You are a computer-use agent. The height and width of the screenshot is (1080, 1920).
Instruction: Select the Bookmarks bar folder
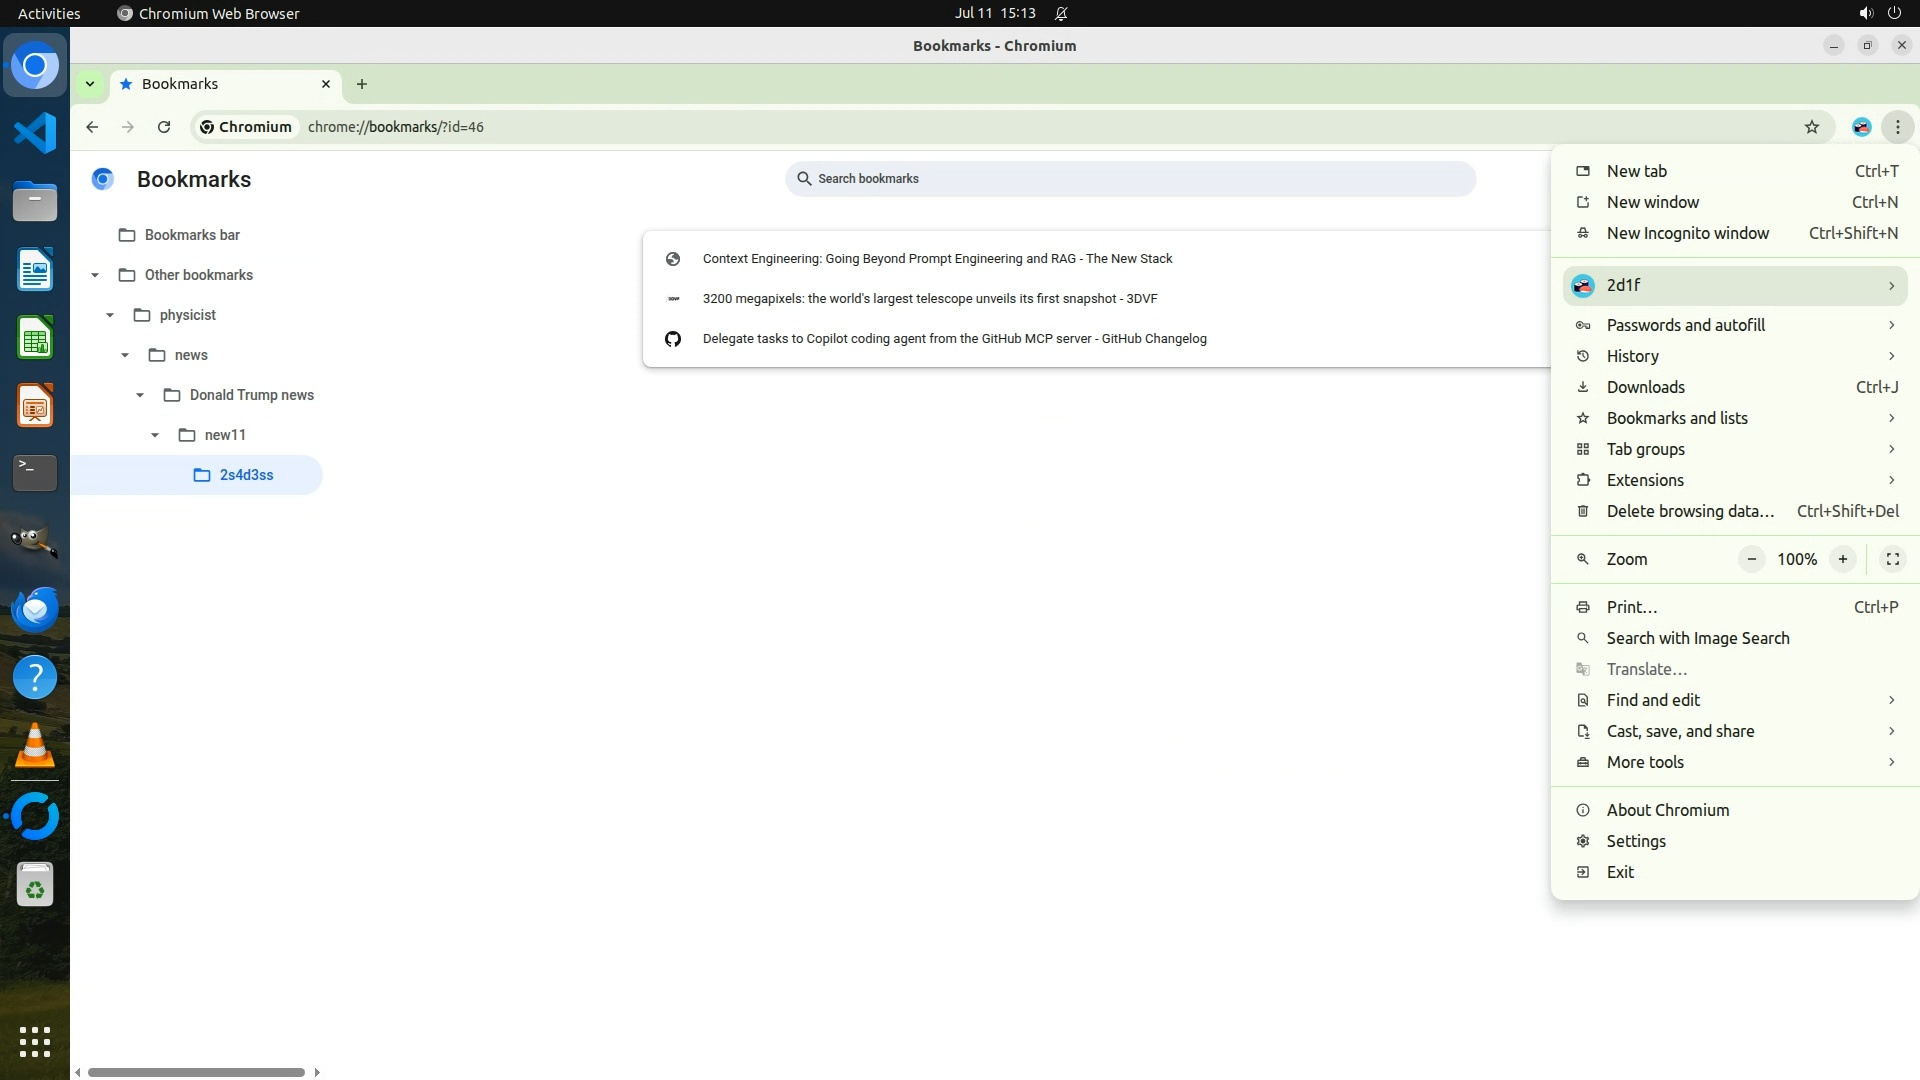[x=192, y=235]
